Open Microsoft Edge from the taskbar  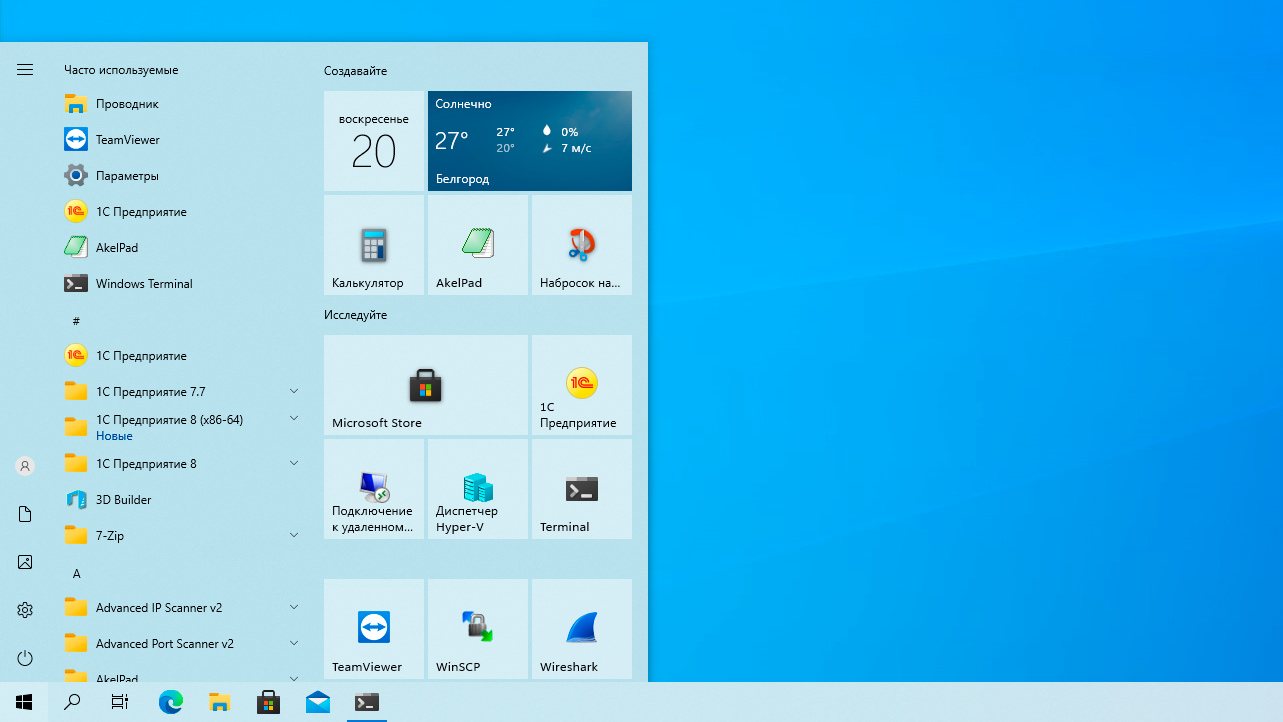click(171, 702)
